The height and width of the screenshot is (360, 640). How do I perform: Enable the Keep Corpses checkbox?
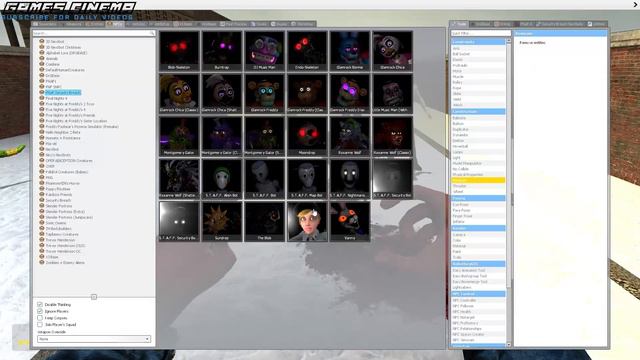40,318
